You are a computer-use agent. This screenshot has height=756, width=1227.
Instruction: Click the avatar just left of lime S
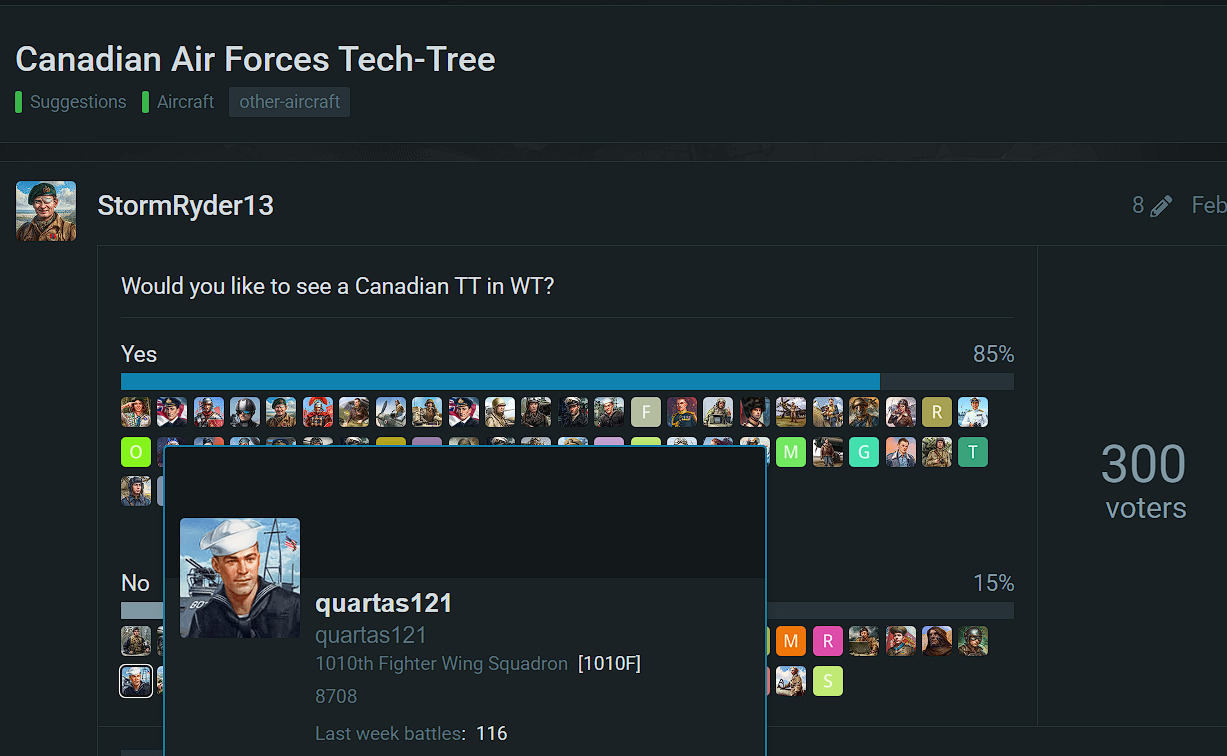[x=791, y=681]
